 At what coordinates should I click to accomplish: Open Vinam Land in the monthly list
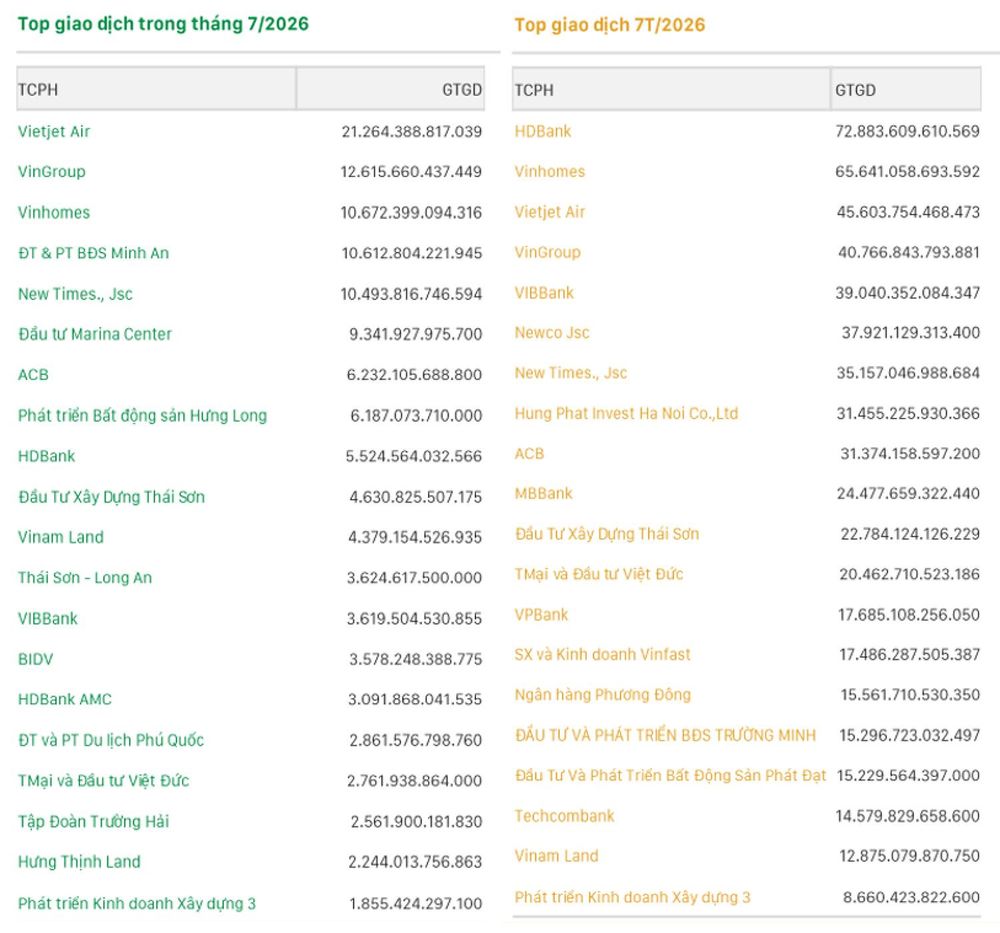pyautogui.click(x=61, y=537)
